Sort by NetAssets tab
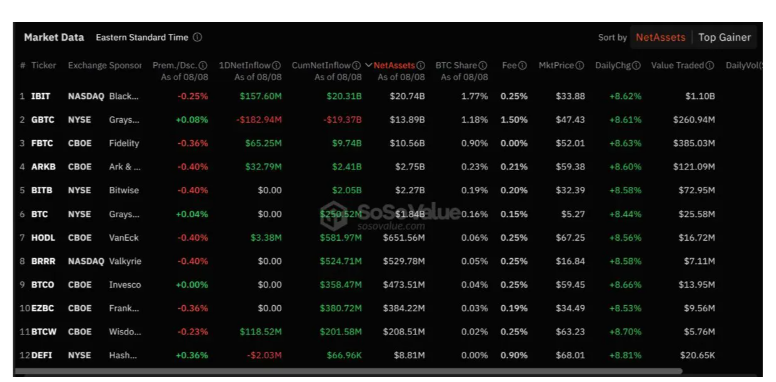The height and width of the screenshot is (382, 776). coord(661,38)
